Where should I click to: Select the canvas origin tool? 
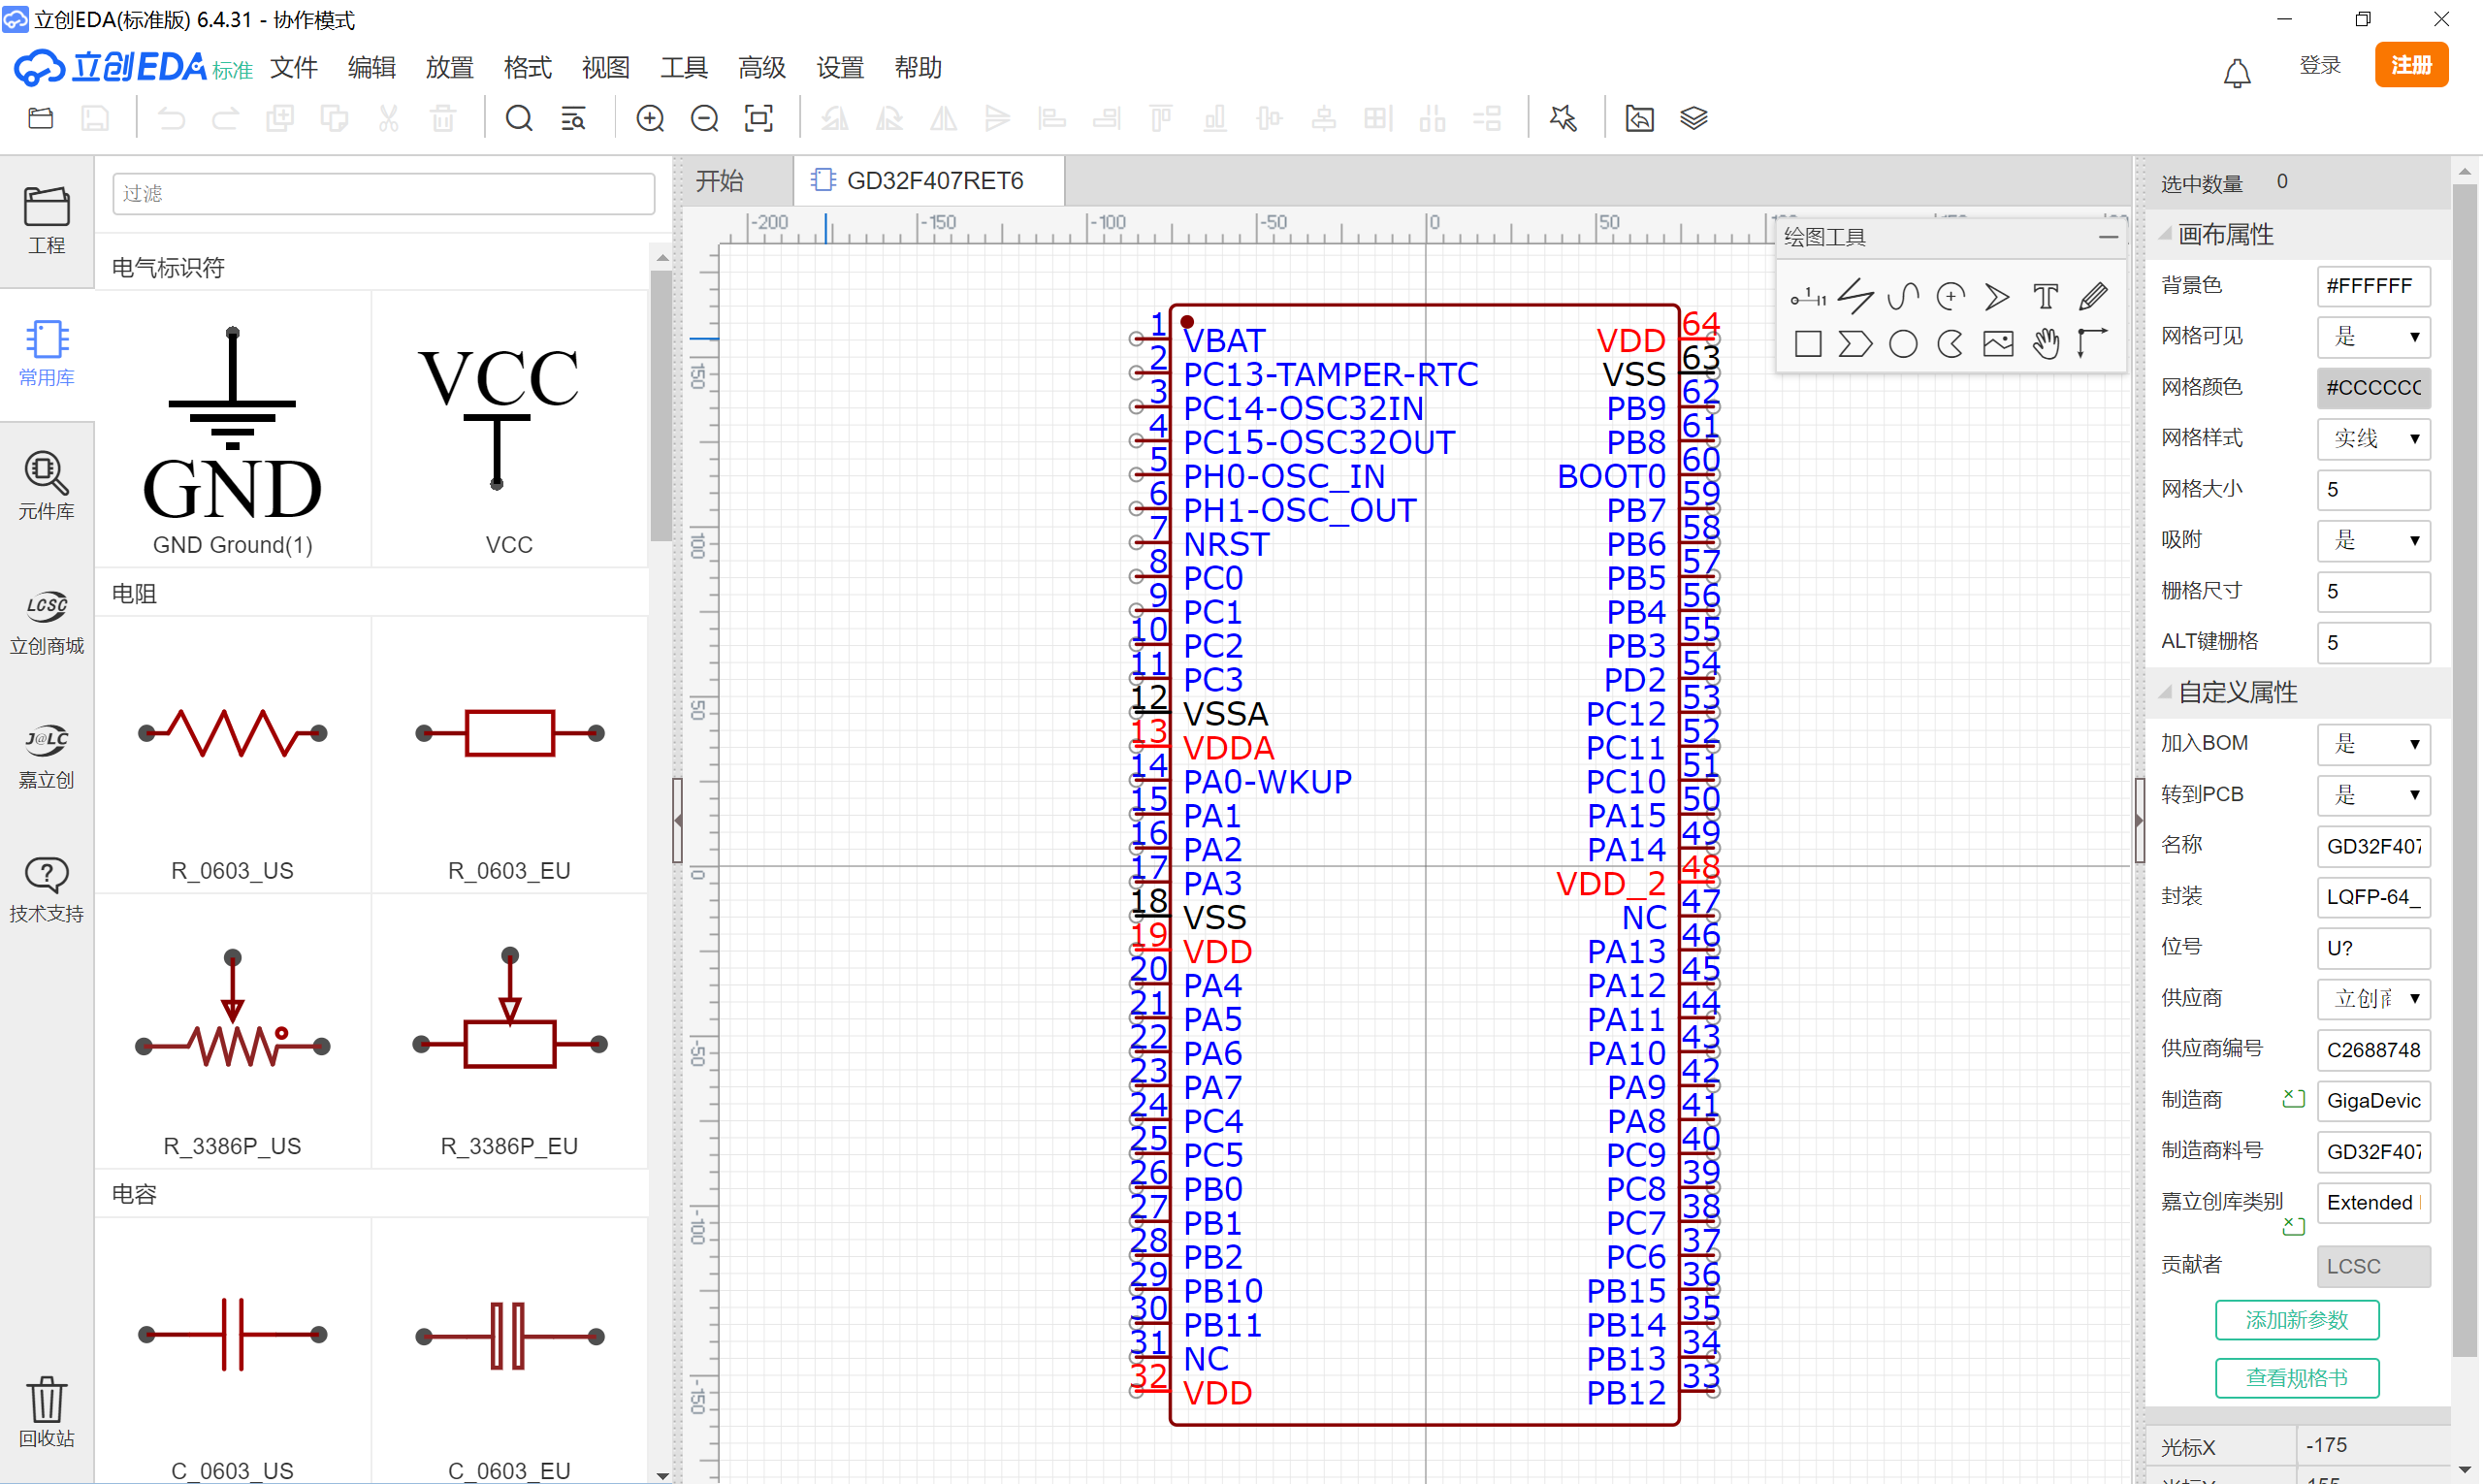click(2093, 344)
